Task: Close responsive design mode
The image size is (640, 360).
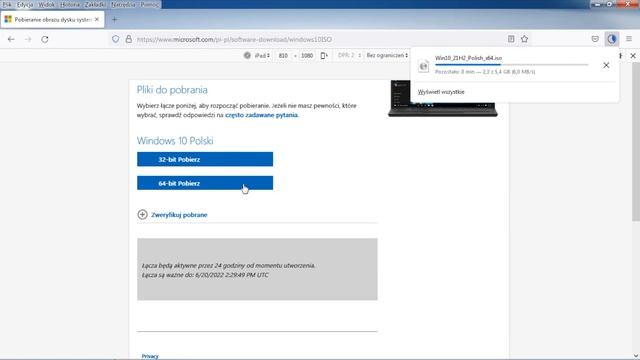Action: tap(633, 56)
